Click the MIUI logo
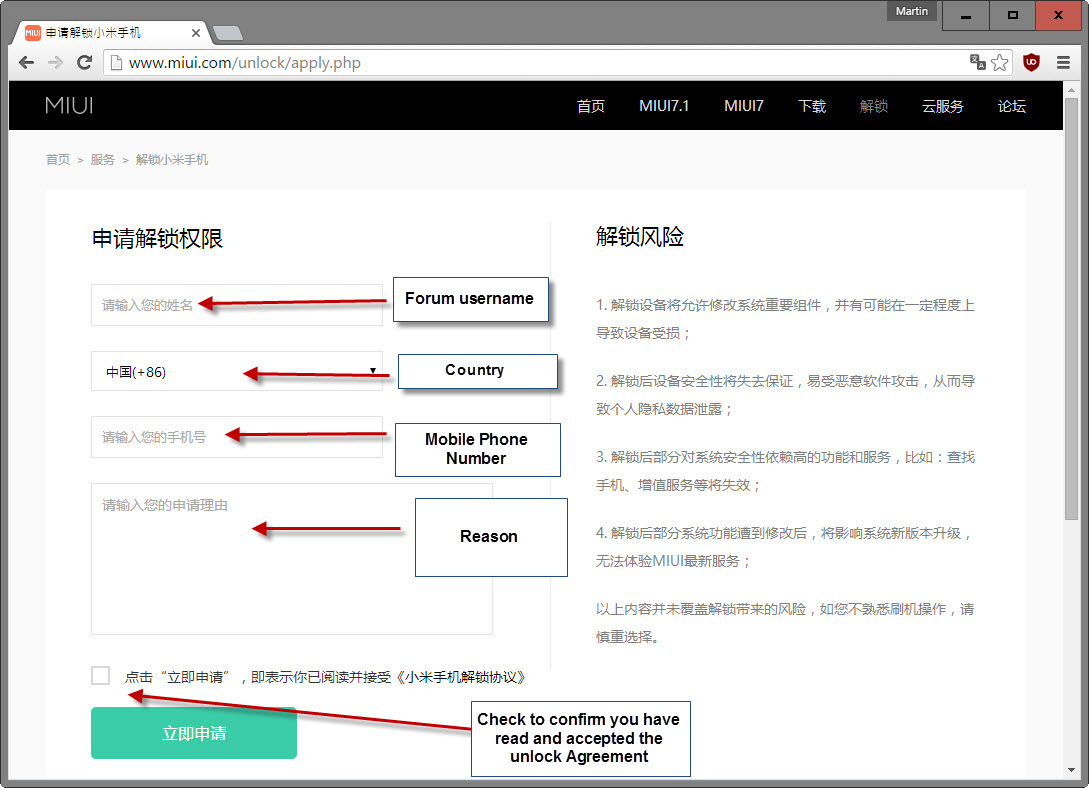This screenshot has height=788, width=1089. coord(69,106)
